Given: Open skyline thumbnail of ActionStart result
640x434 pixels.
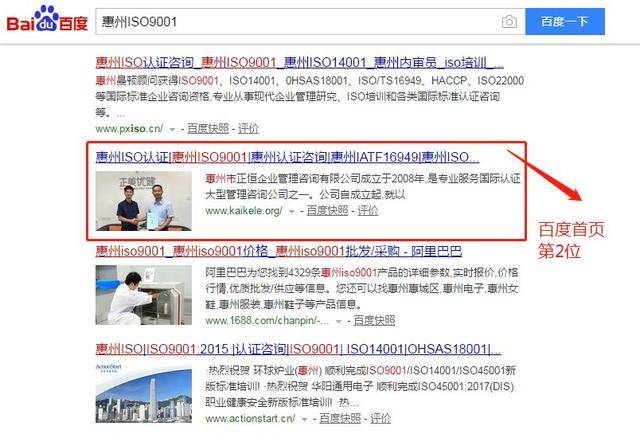Looking at the screenshot, I should [143, 393].
